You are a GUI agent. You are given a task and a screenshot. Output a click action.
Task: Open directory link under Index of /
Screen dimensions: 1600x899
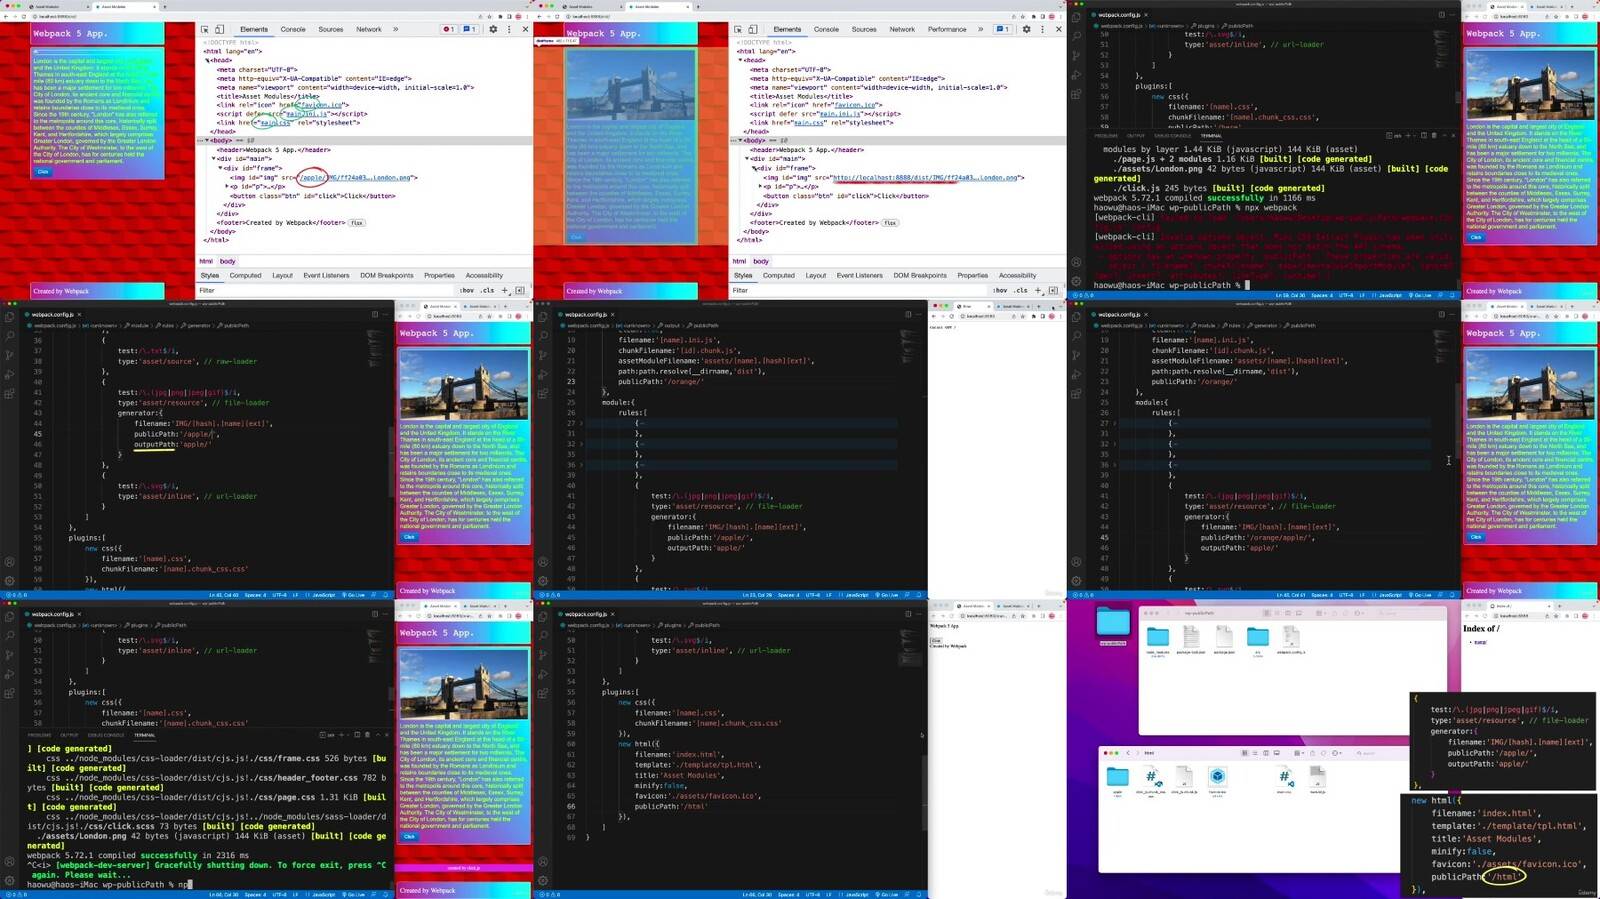[x=1480, y=642]
